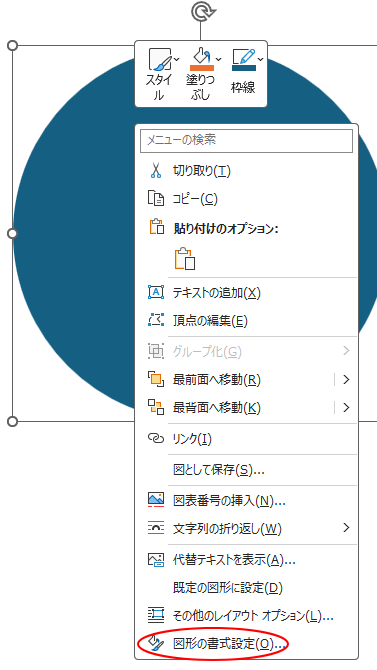The image size is (377, 670).
Task: Select 最前面へ移動(R)
Action: [x=216, y=379]
